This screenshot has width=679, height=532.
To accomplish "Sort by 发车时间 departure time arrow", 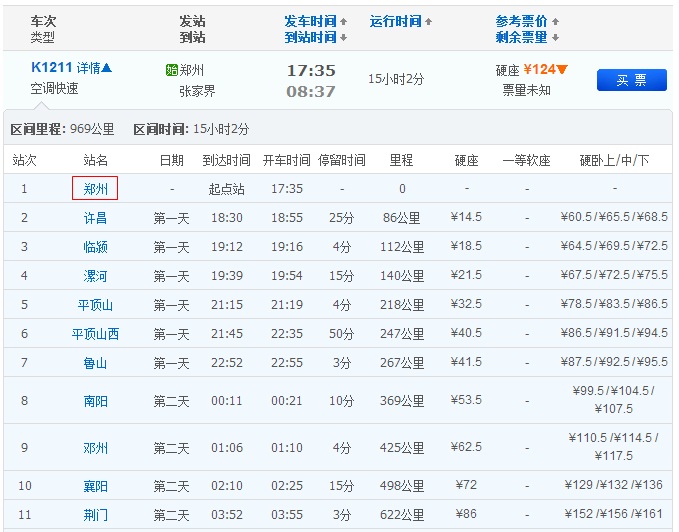I will tap(344, 21).
